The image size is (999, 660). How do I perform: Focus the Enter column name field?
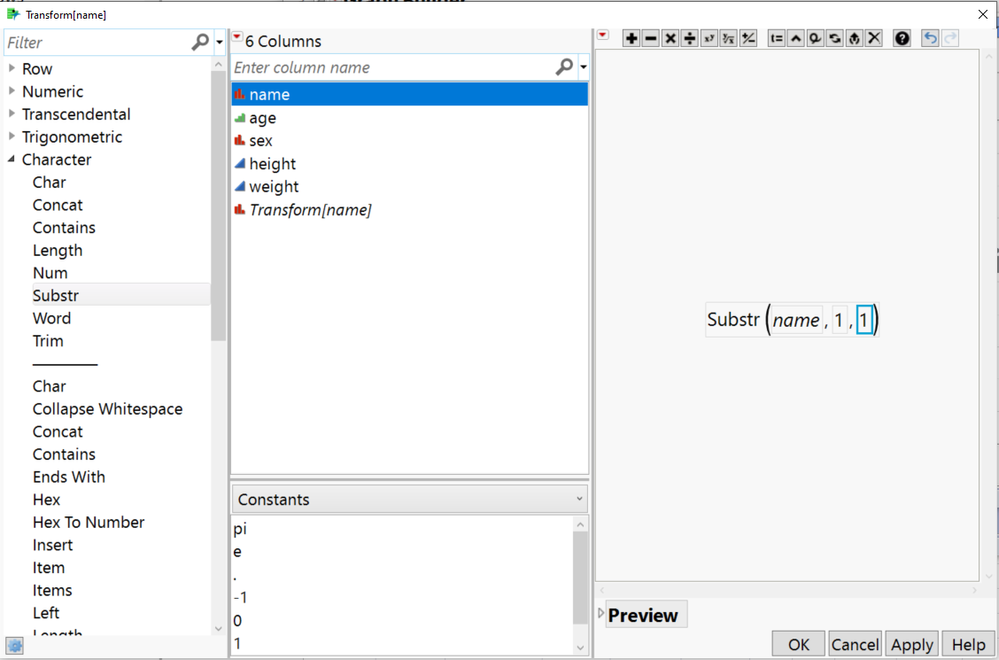pyautogui.click(x=392, y=68)
